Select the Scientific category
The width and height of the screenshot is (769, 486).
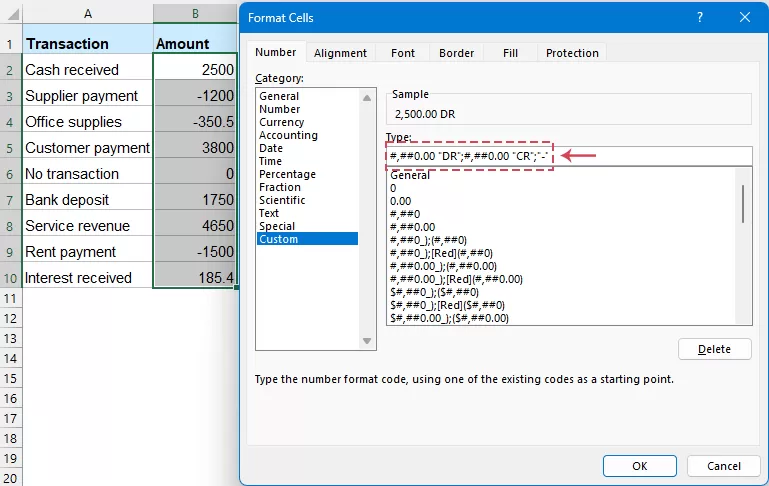click(x=307, y=200)
